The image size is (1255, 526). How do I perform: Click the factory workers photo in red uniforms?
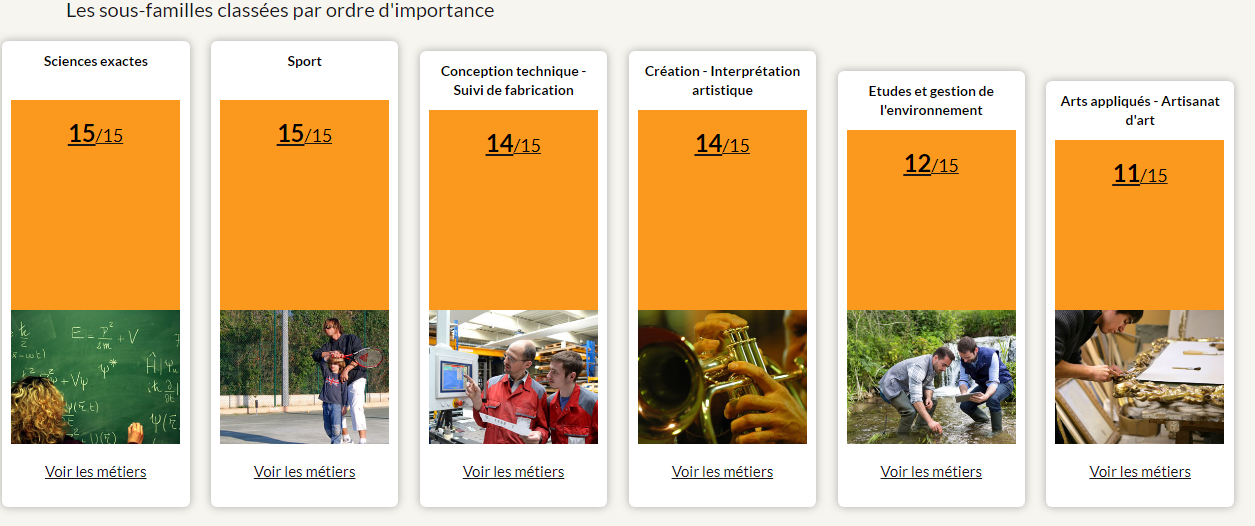pos(513,377)
